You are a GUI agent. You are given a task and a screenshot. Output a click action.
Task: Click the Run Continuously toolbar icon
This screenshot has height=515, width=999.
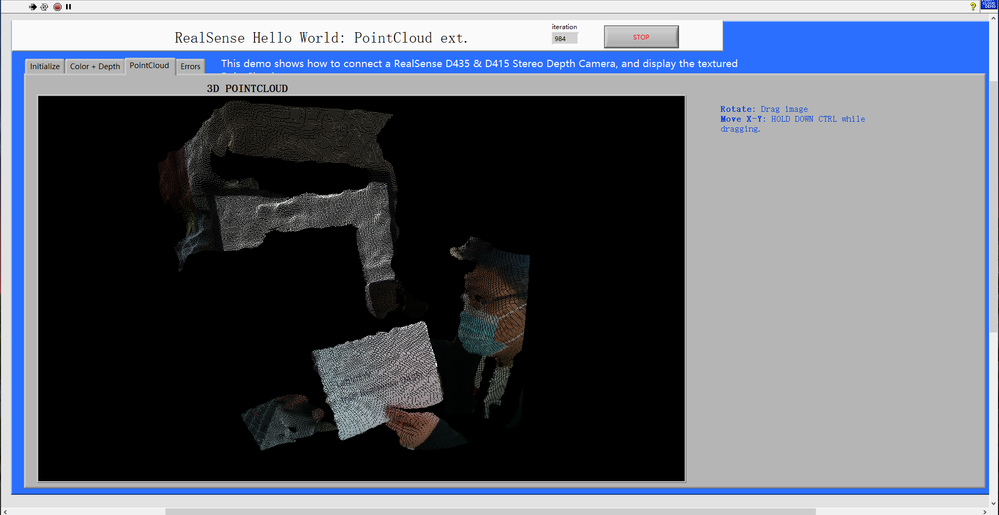[44, 6]
